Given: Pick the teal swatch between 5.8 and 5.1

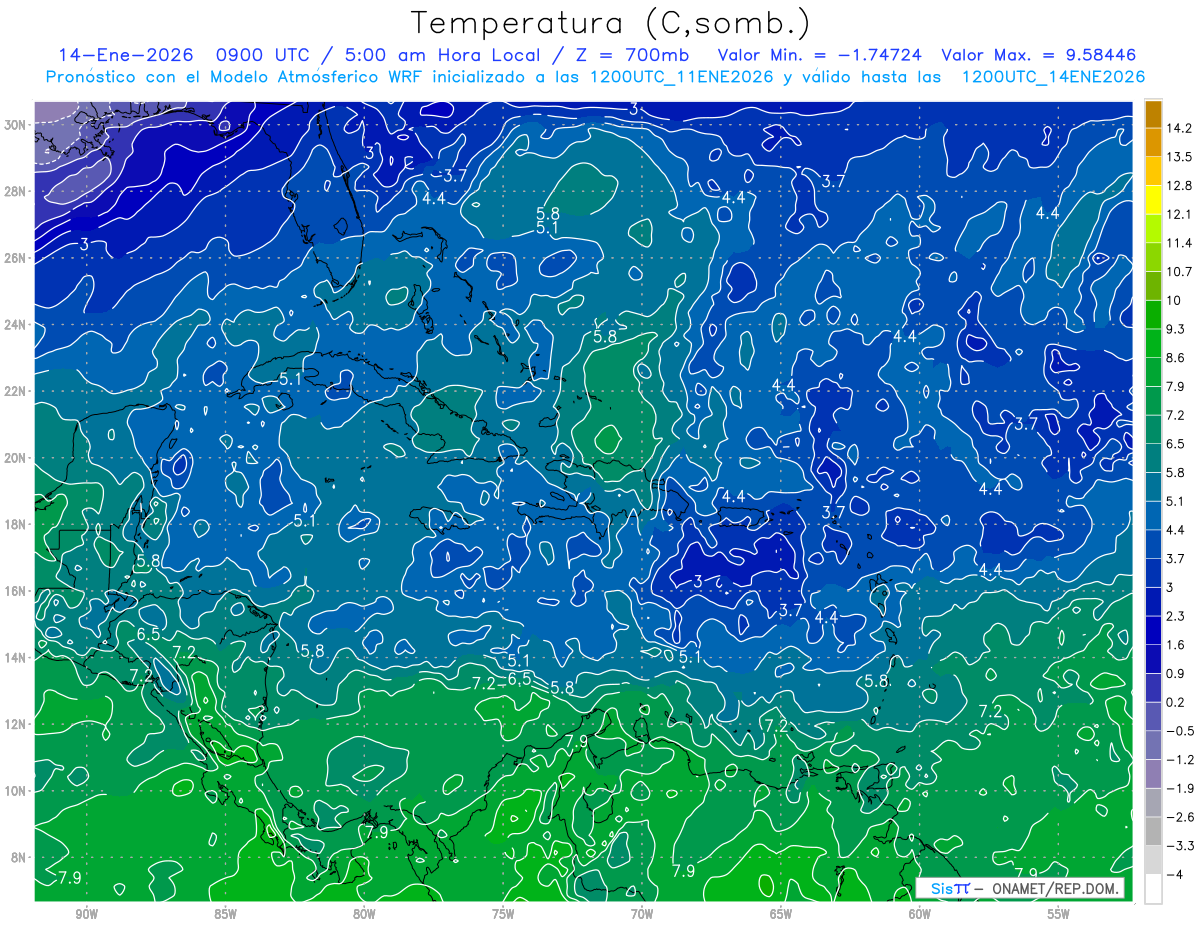Looking at the screenshot, I should [x=1153, y=487].
